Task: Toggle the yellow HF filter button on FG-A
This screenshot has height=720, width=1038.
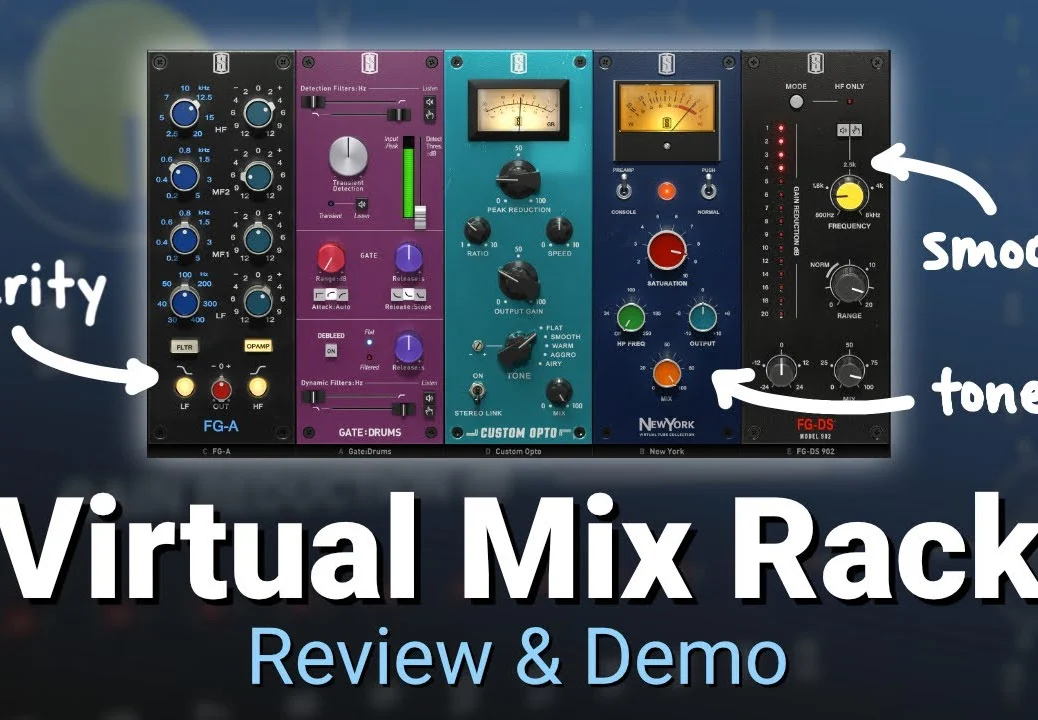Action: (258, 386)
